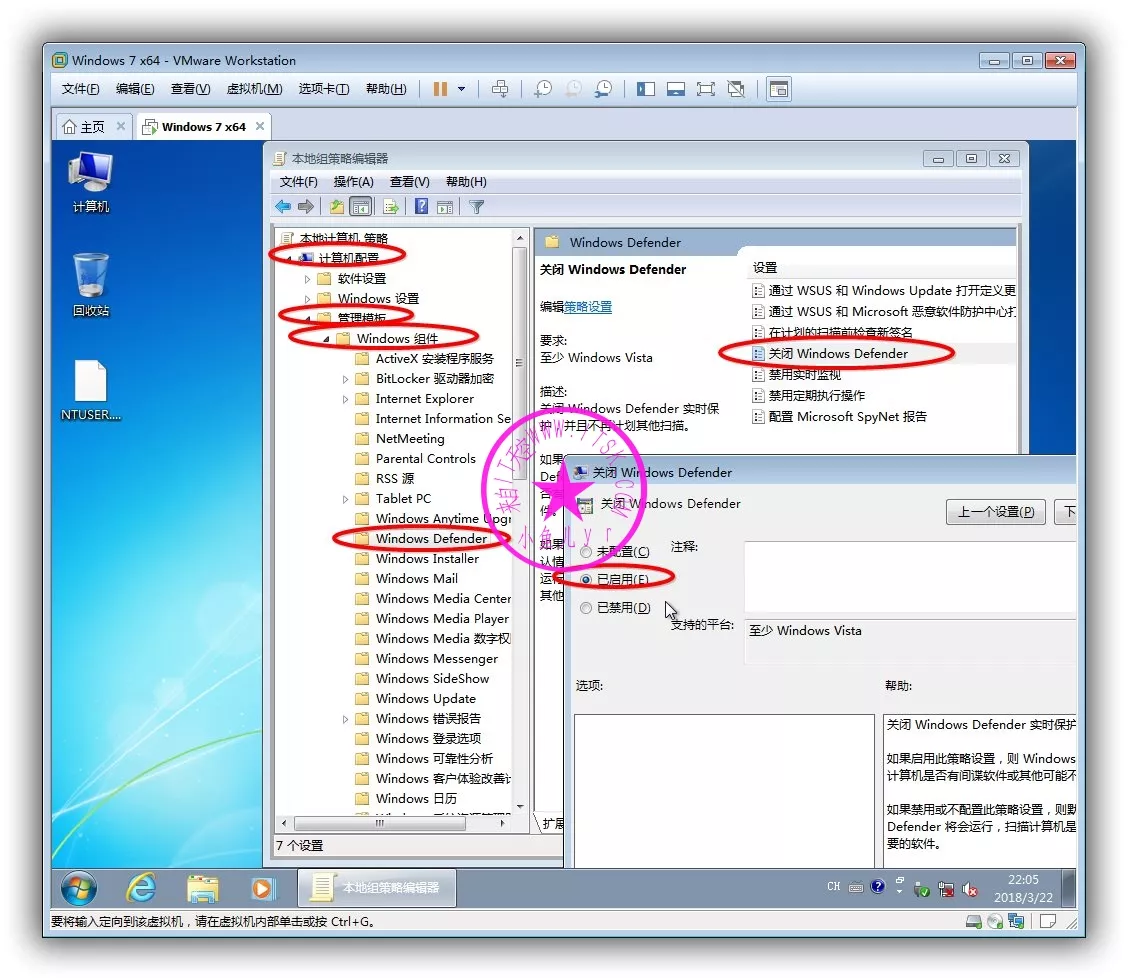Enter VMware full screen mode icon
The image size is (1128, 980).
pyautogui.click(x=706, y=89)
